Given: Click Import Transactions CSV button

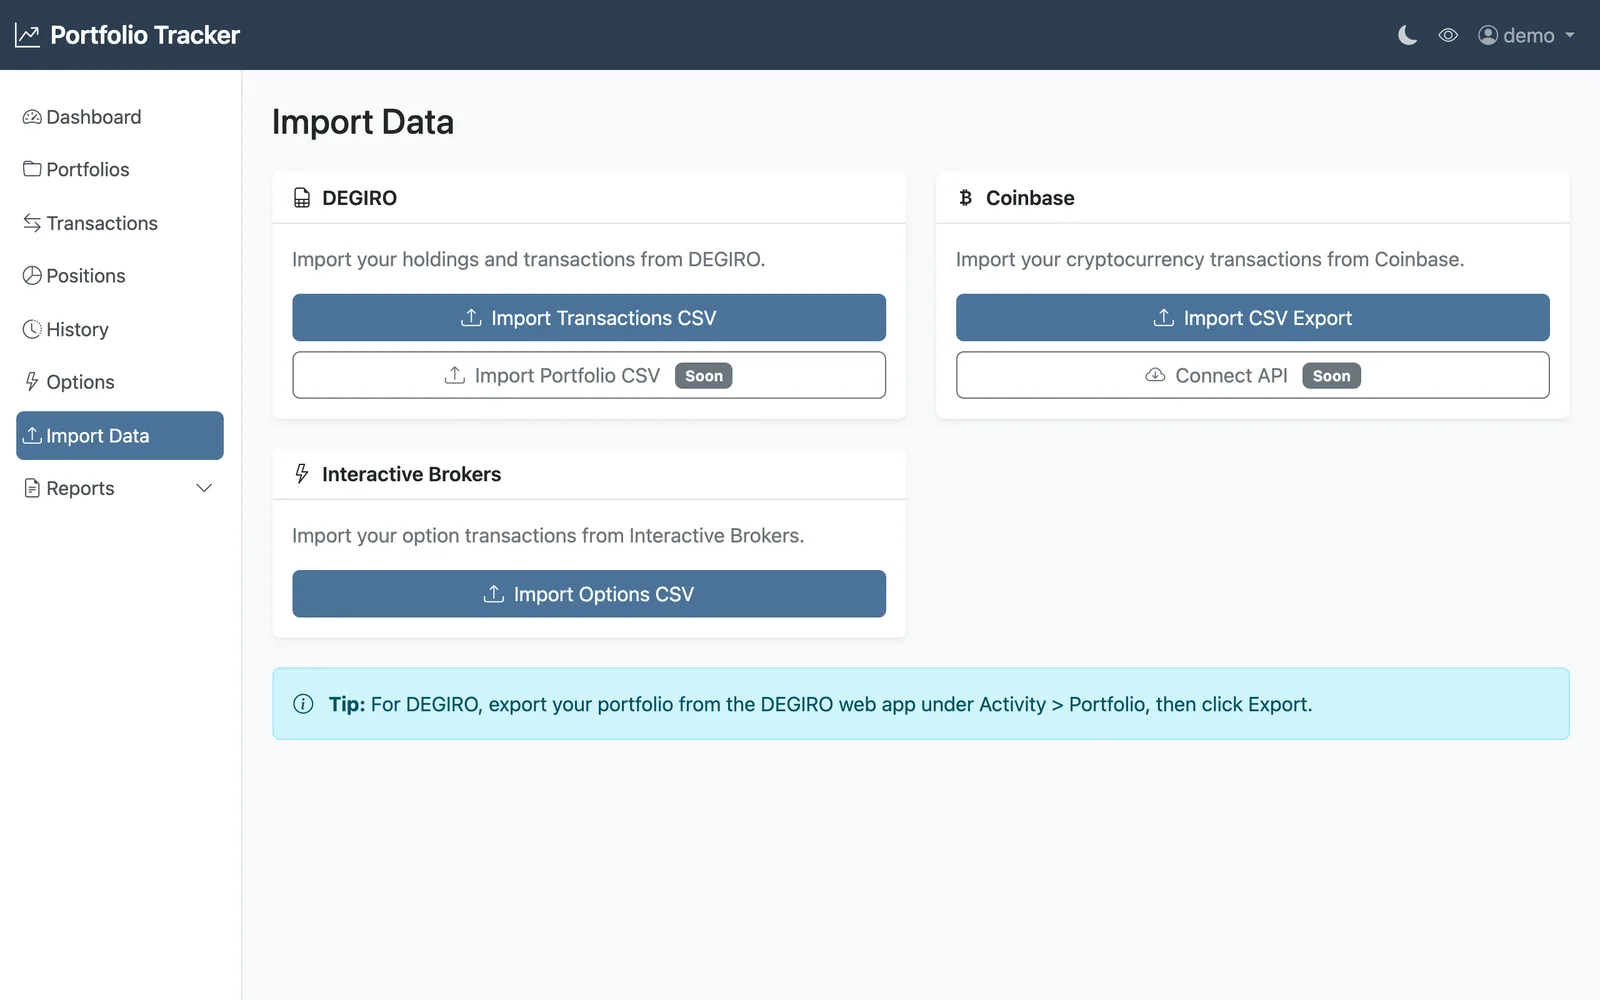Looking at the screenshot, I should [589, 317].
